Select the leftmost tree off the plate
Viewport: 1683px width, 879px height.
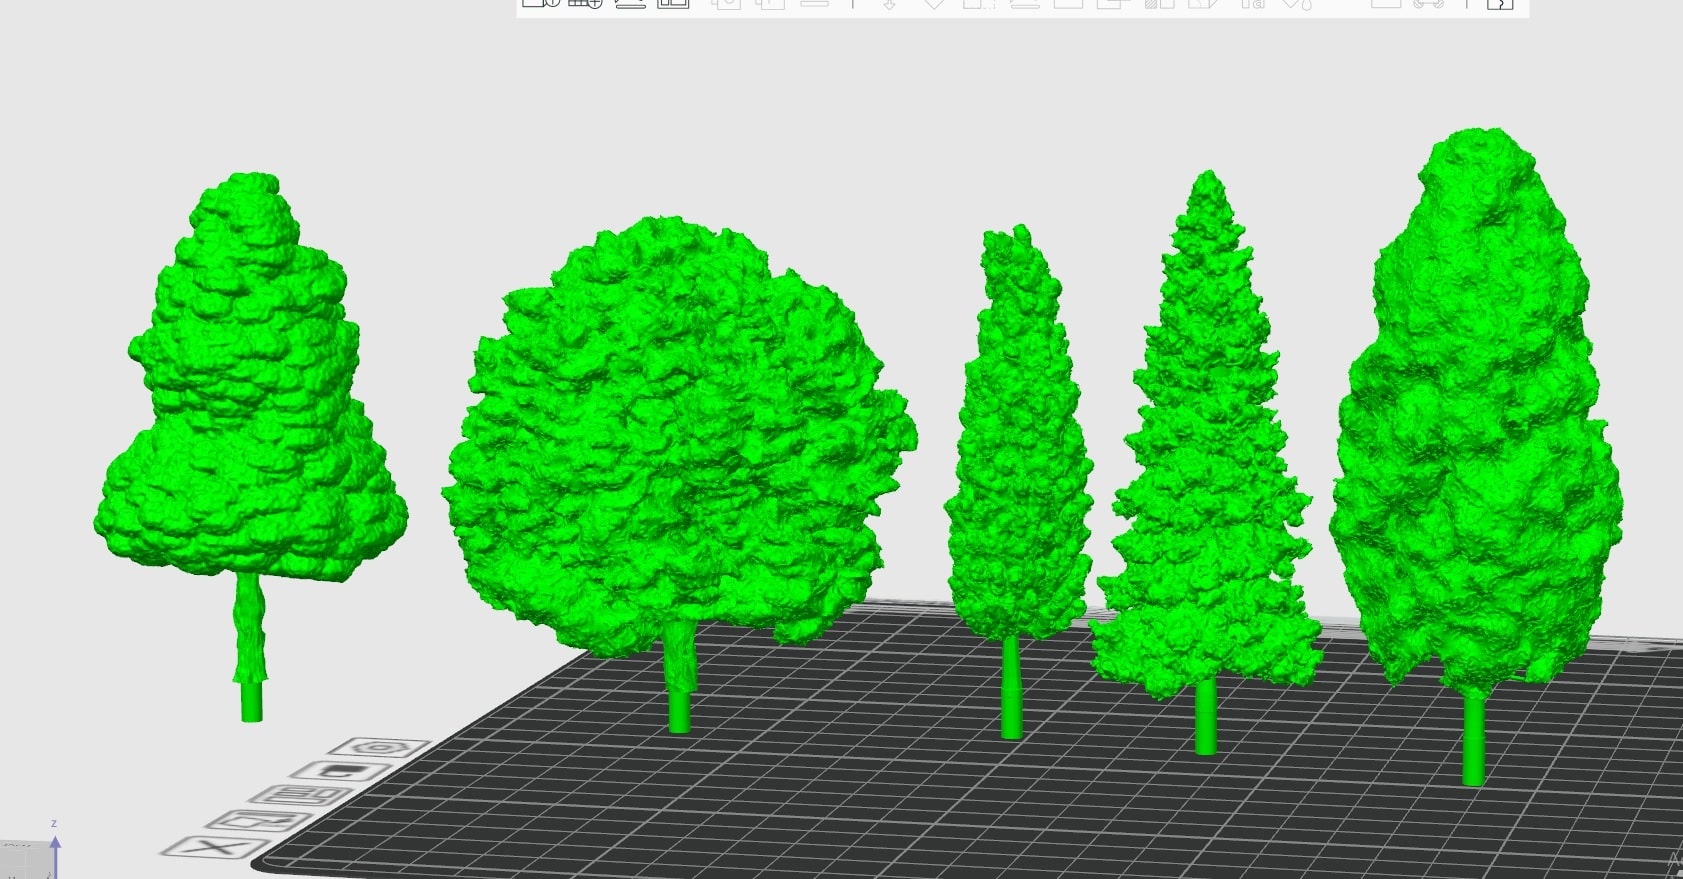[x=250, y=400]
